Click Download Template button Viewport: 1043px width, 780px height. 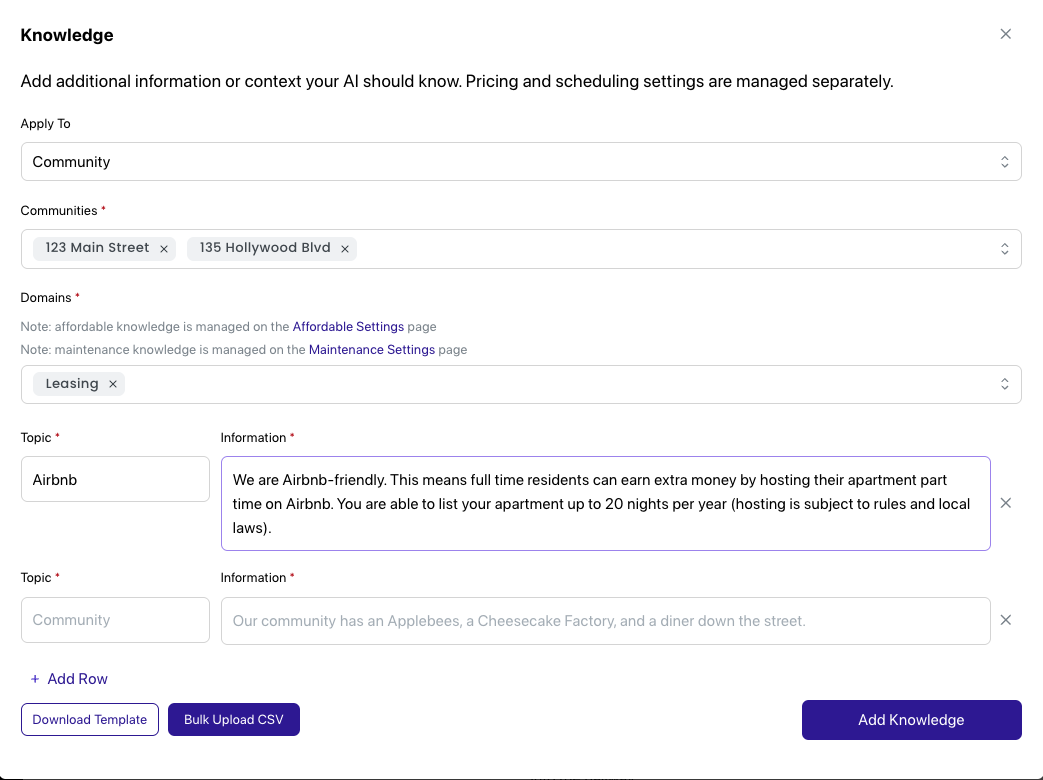[x=90, y=719]
